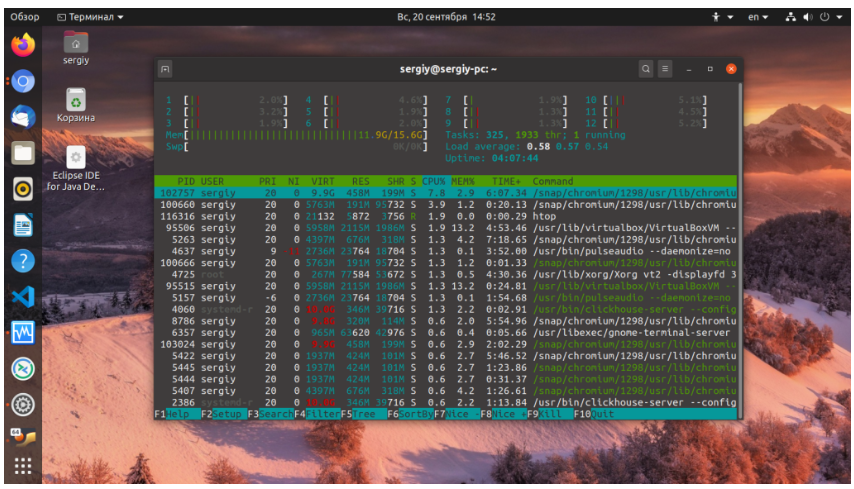Screen dimensions: 854x489
Task: Sort by the TIME+ column header
Action: click(x=506, y=181)
